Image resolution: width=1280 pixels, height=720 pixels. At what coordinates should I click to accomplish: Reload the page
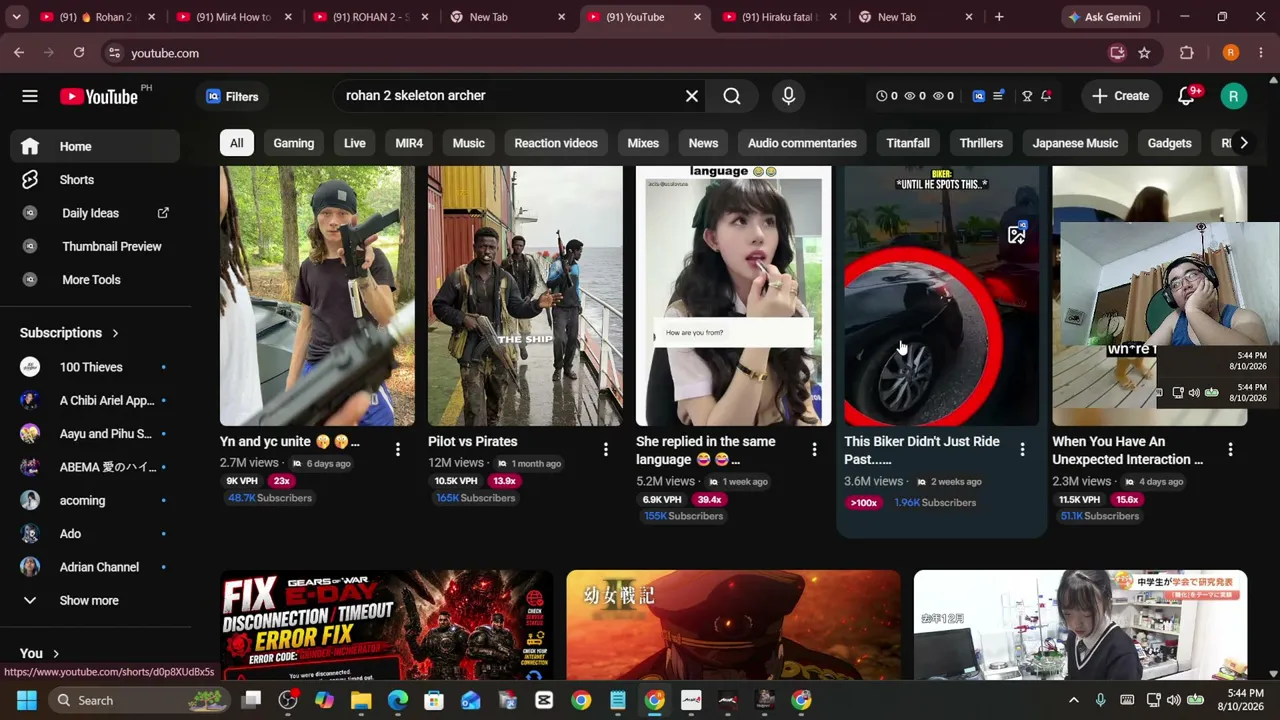pyautogui.click(x=78, y=53)
